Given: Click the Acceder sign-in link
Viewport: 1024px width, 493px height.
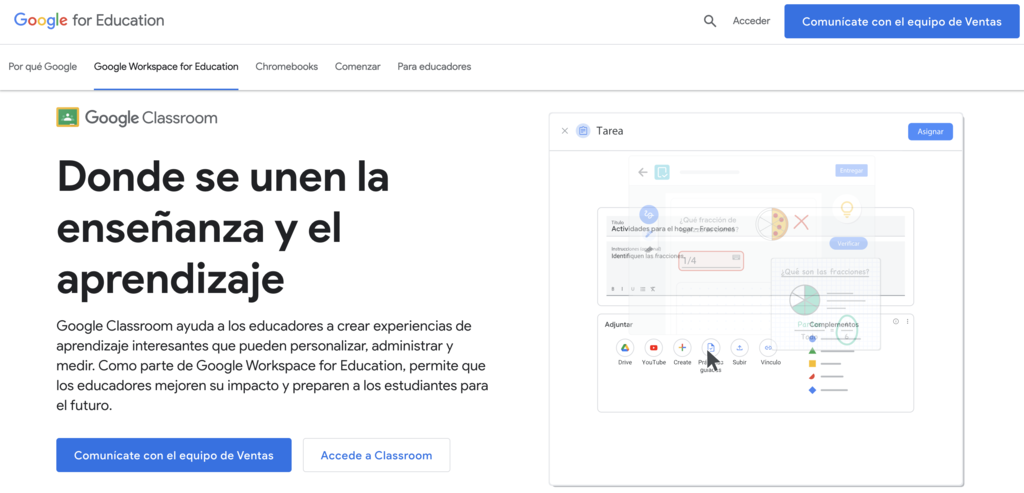Looking at the screenshot, I should tap(751, 22).
